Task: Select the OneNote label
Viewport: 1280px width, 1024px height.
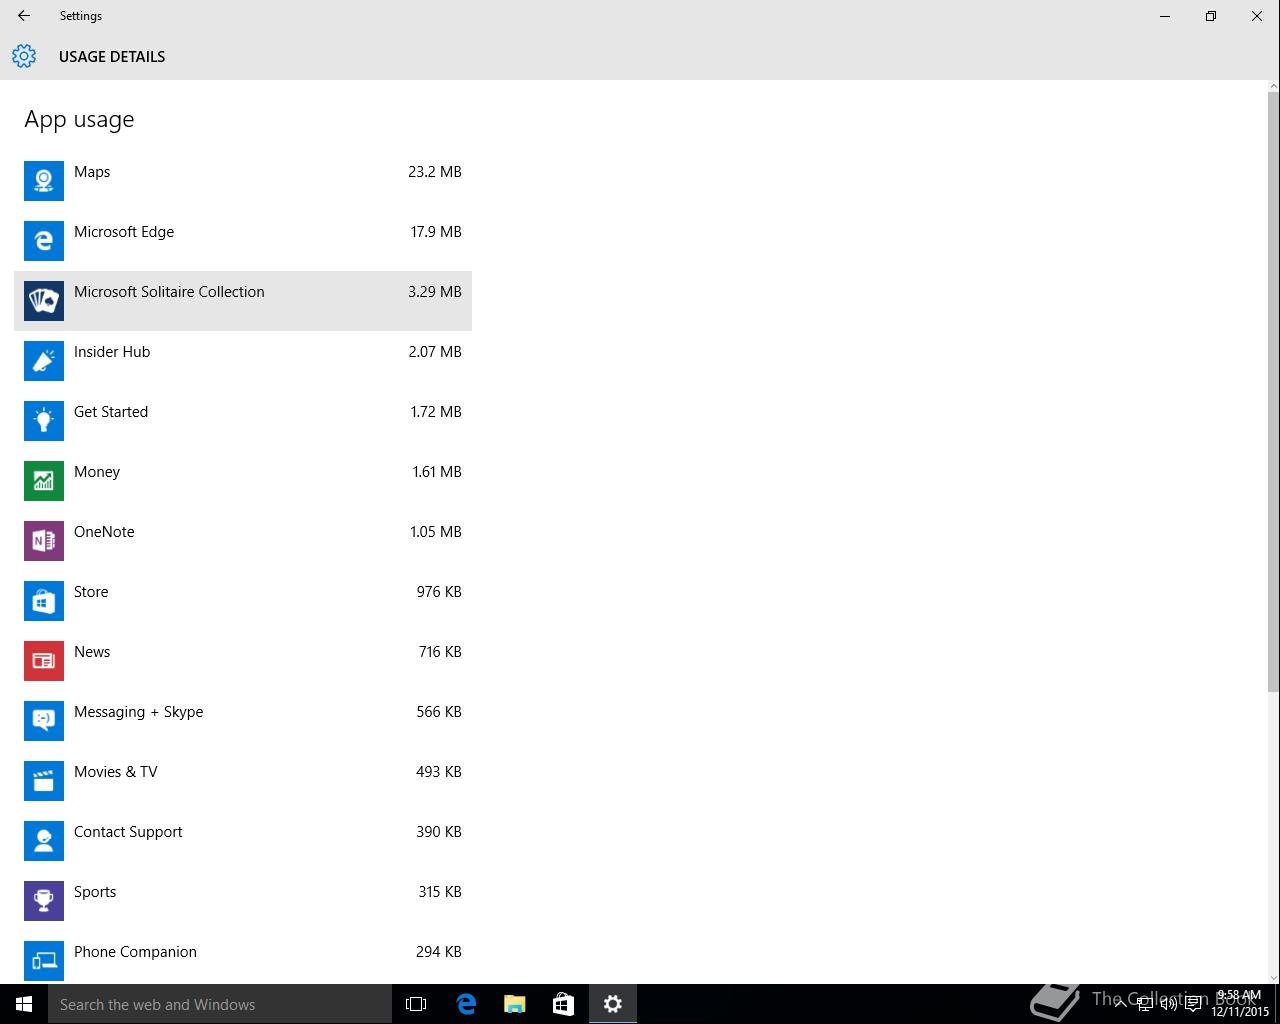Action: (104, 532)
